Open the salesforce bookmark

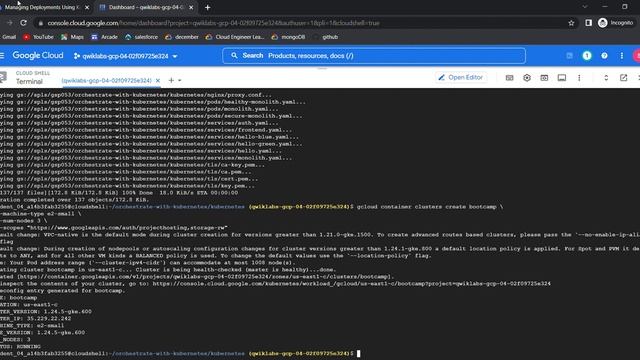click(141, 37)
